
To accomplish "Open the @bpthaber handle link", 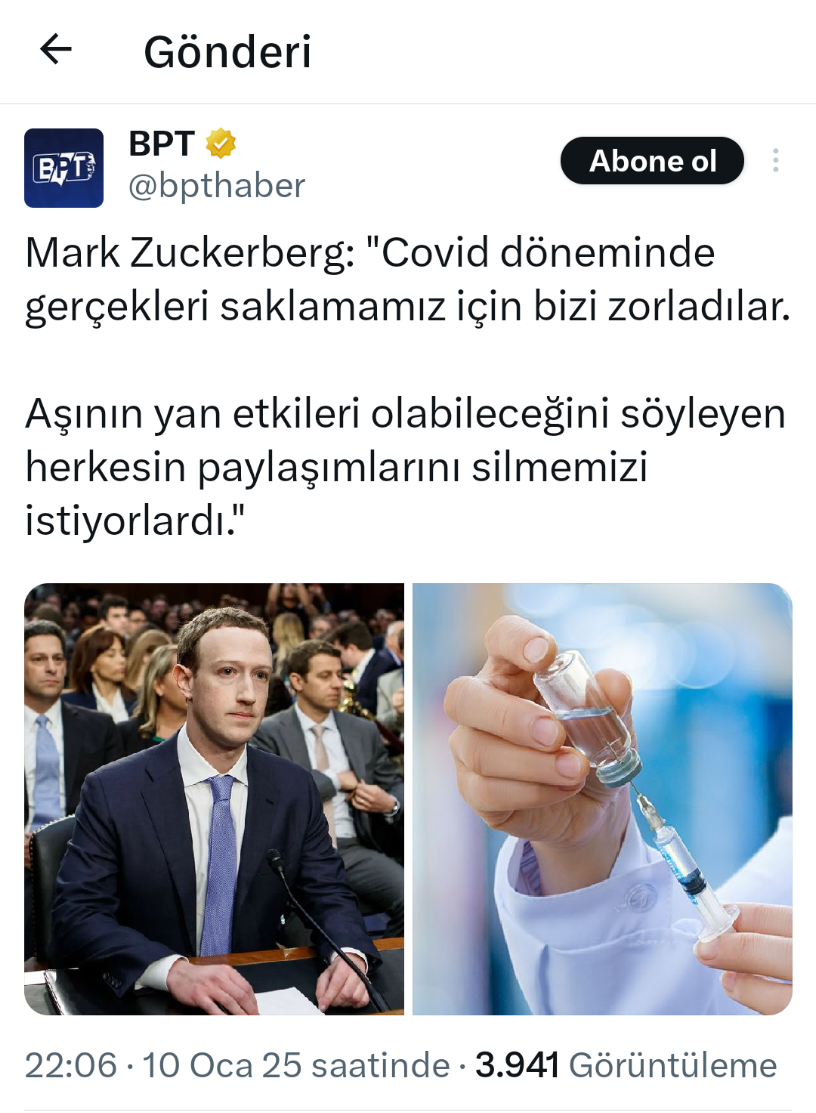I will pos(216,186).
